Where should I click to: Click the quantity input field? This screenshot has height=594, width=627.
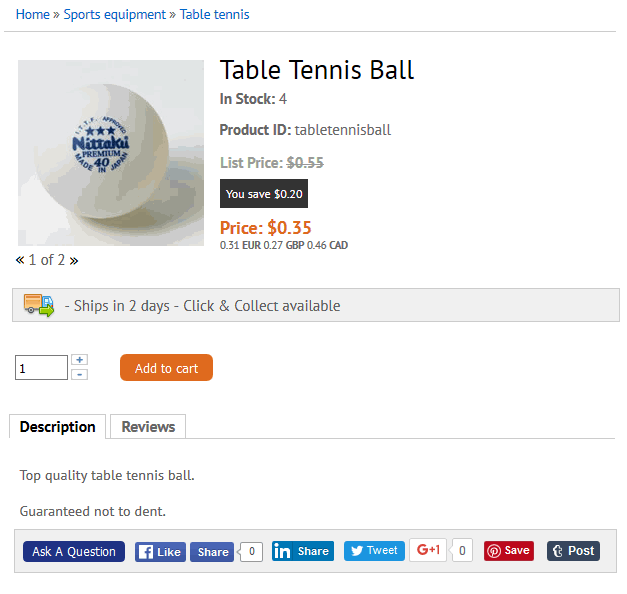tap(41, 368)
